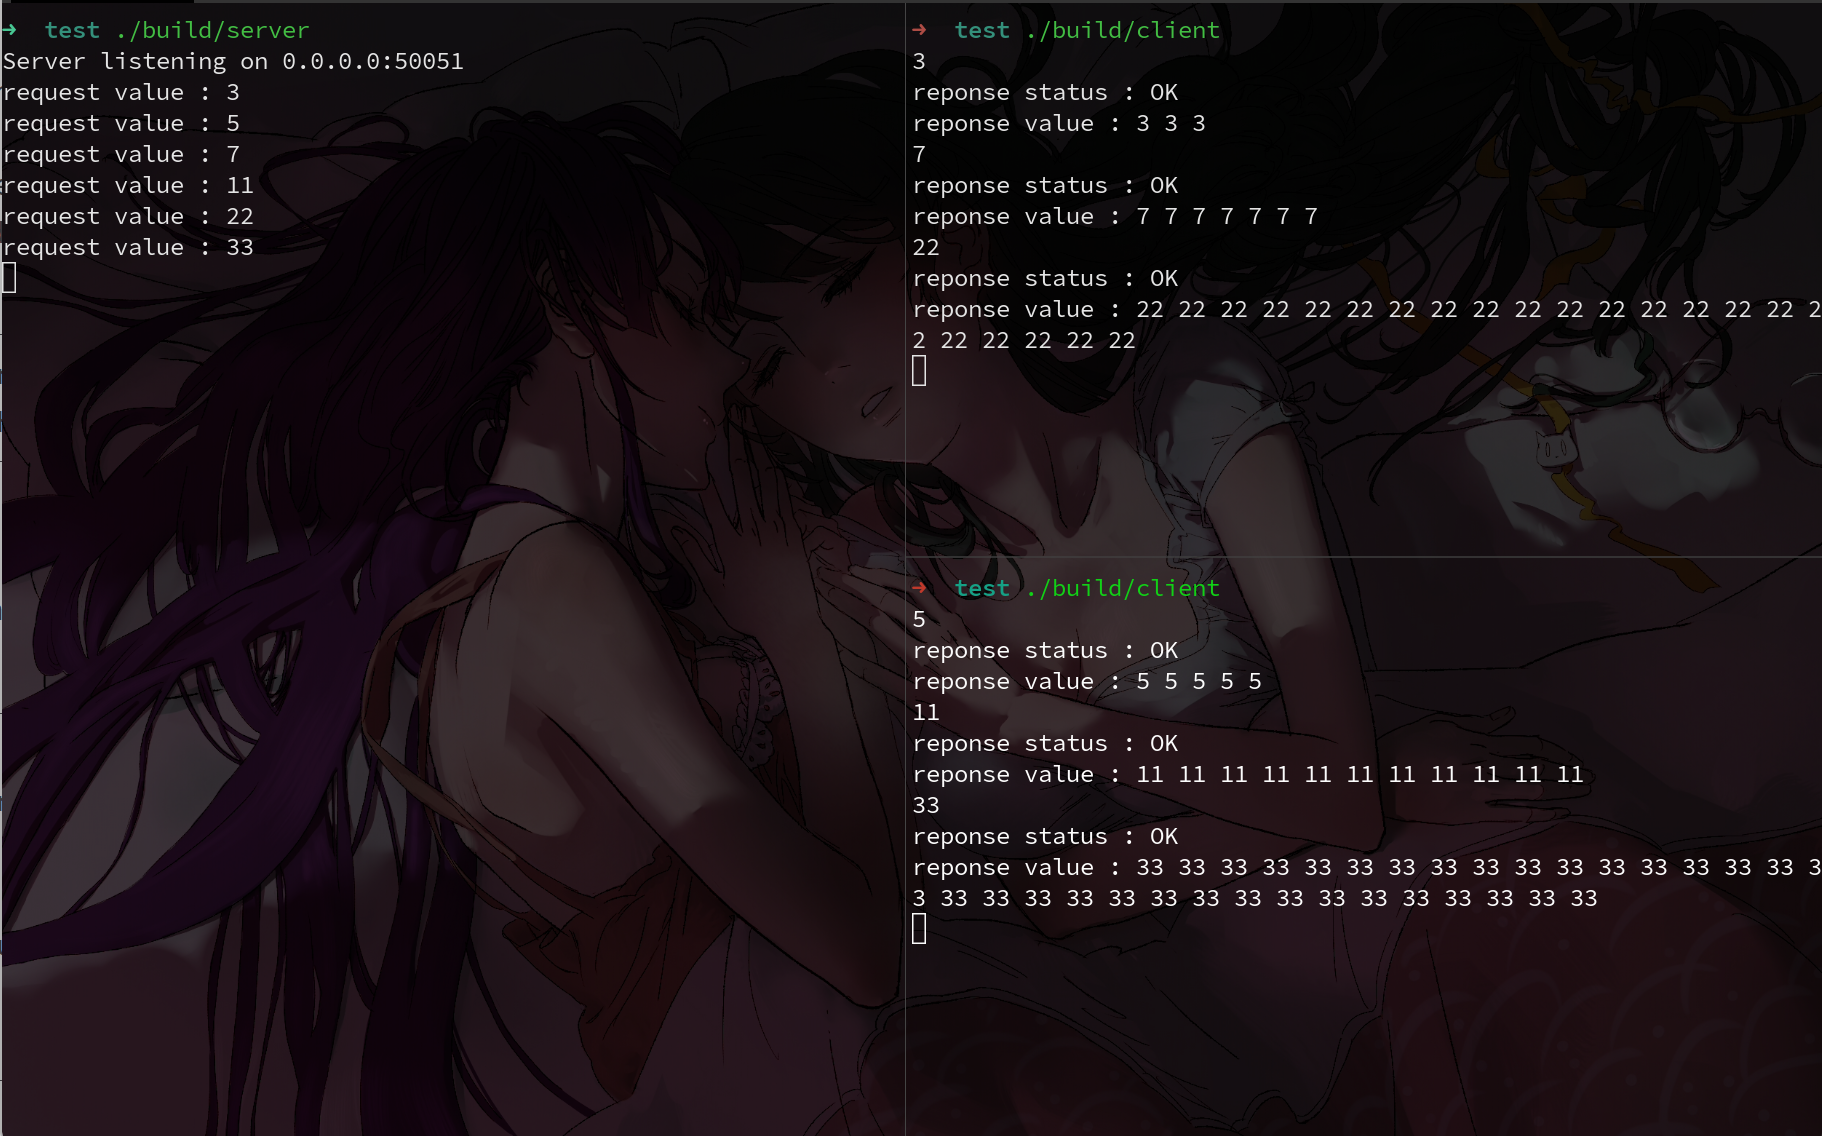Click the wrapped '3 33 33 33…' line

pos(1255,899)
